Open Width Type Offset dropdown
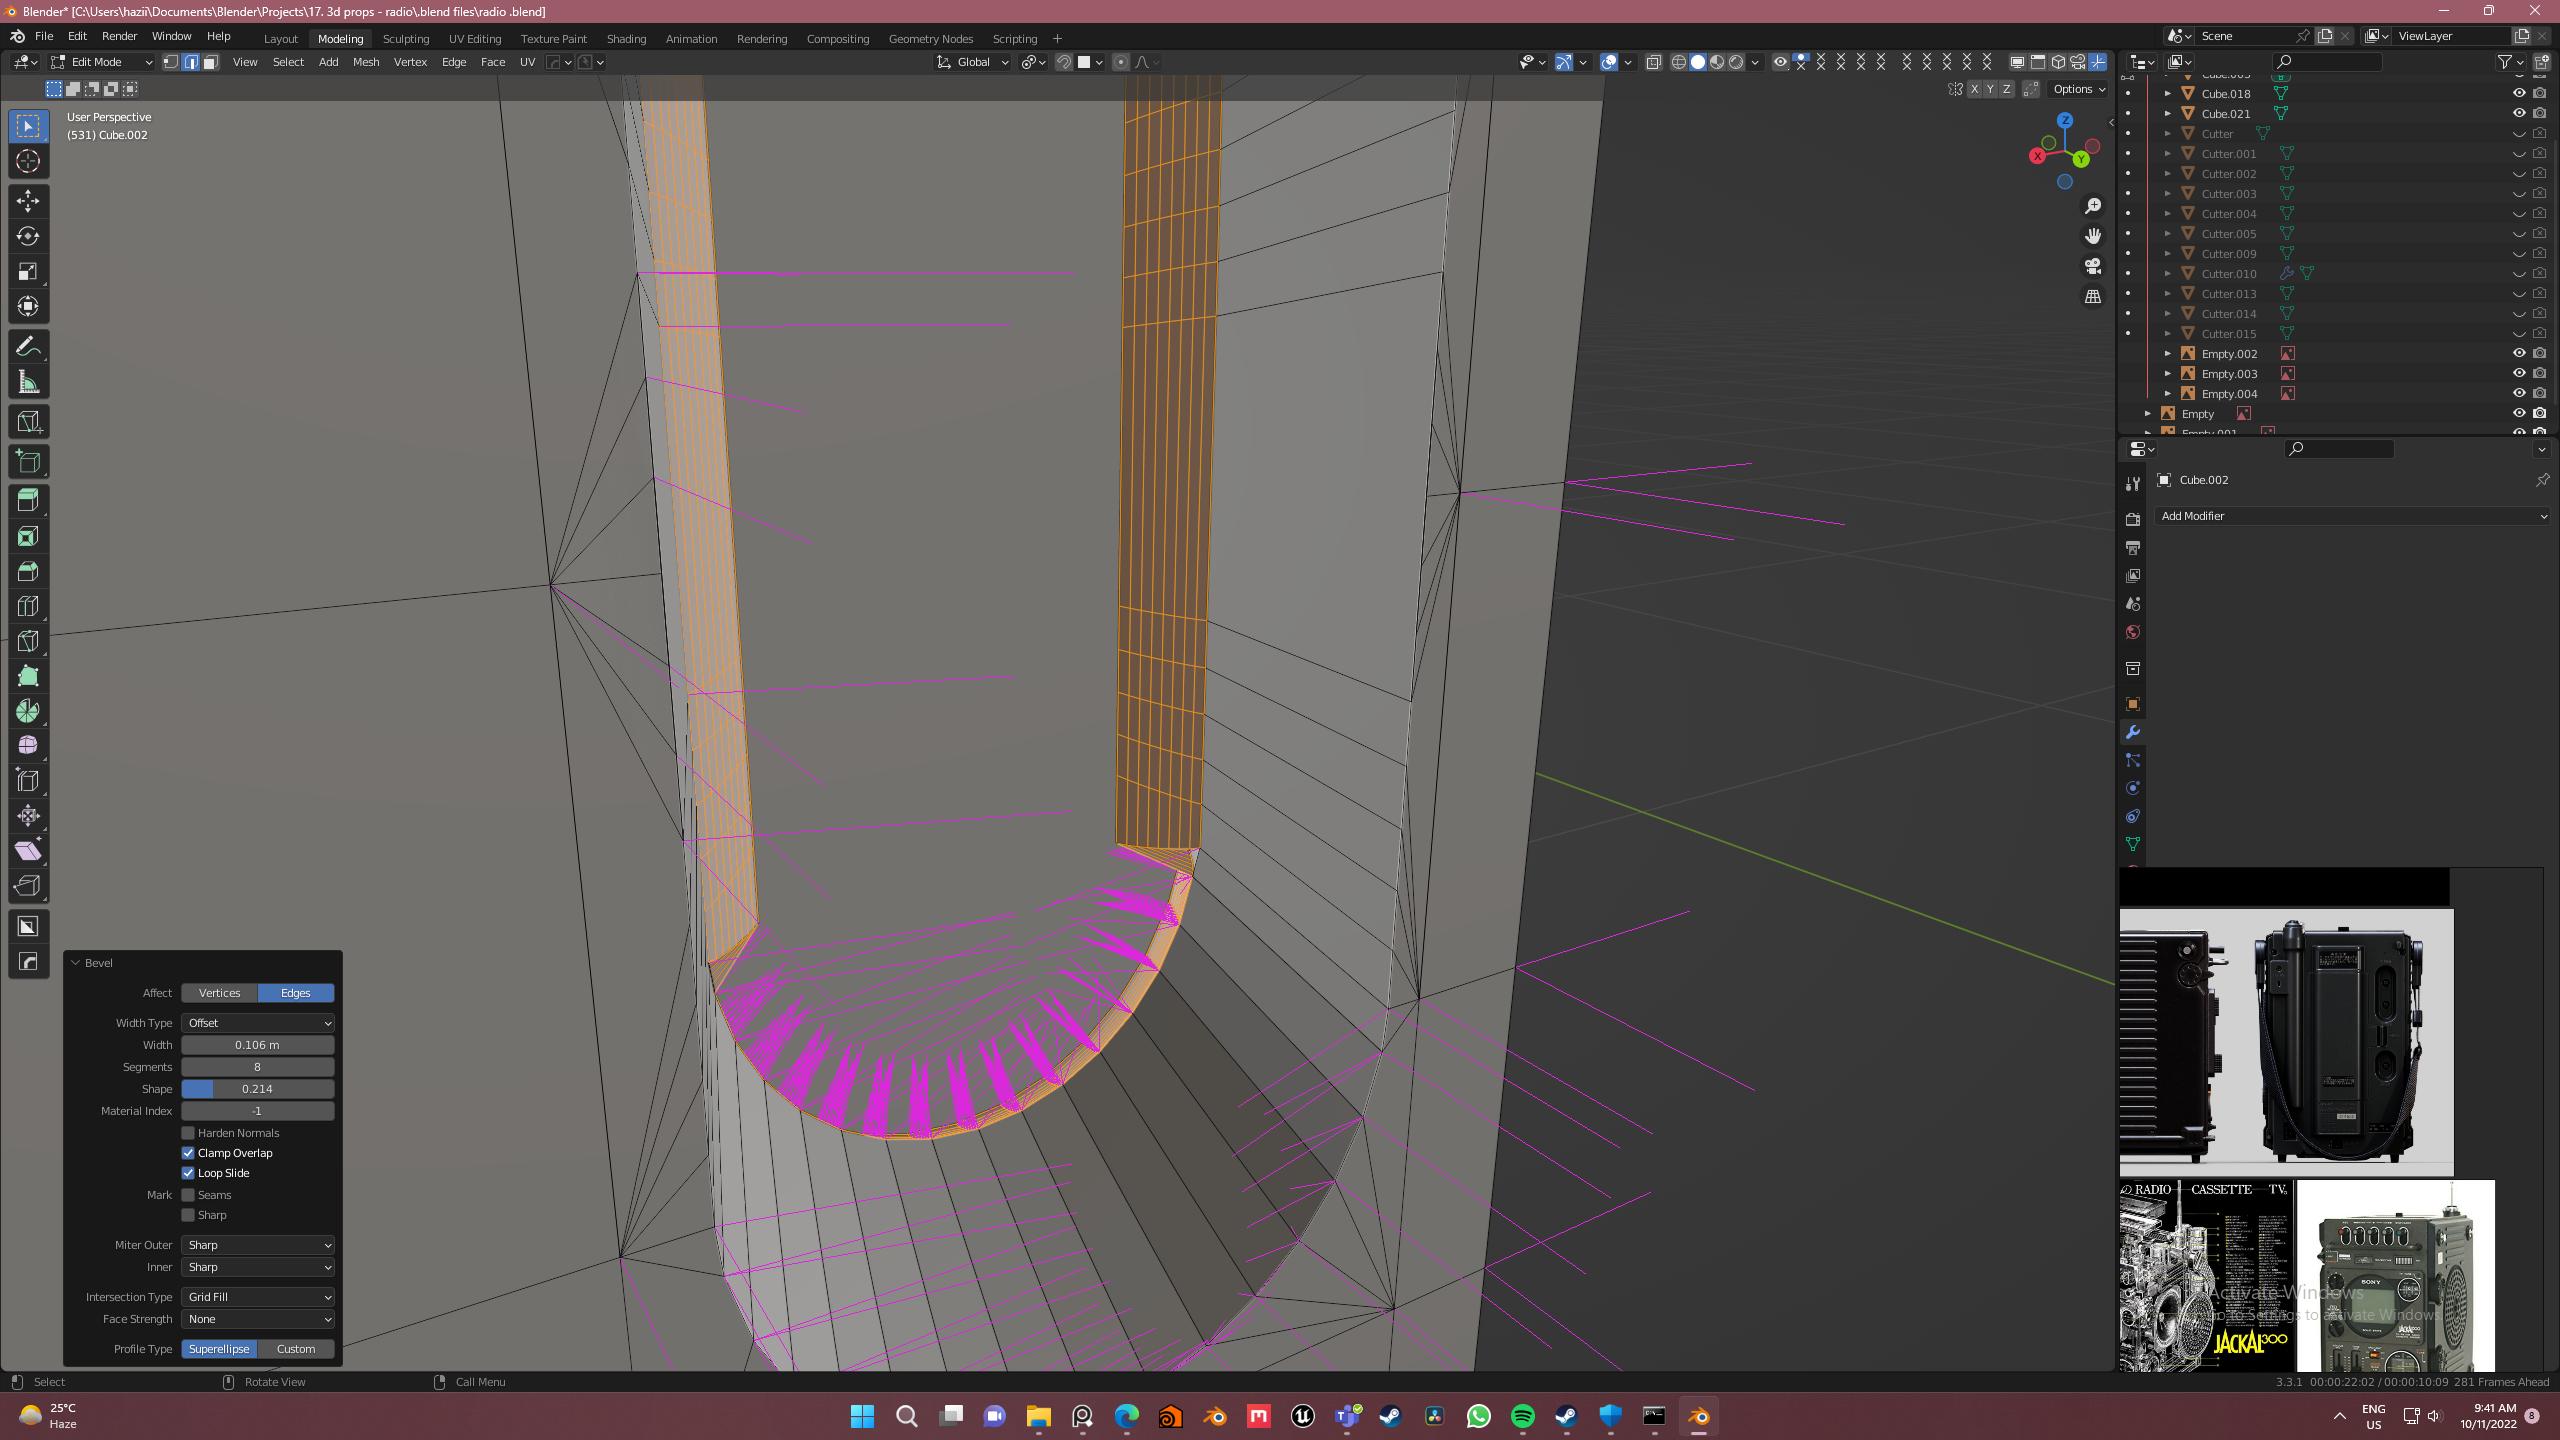 (x=258, y=1023)
